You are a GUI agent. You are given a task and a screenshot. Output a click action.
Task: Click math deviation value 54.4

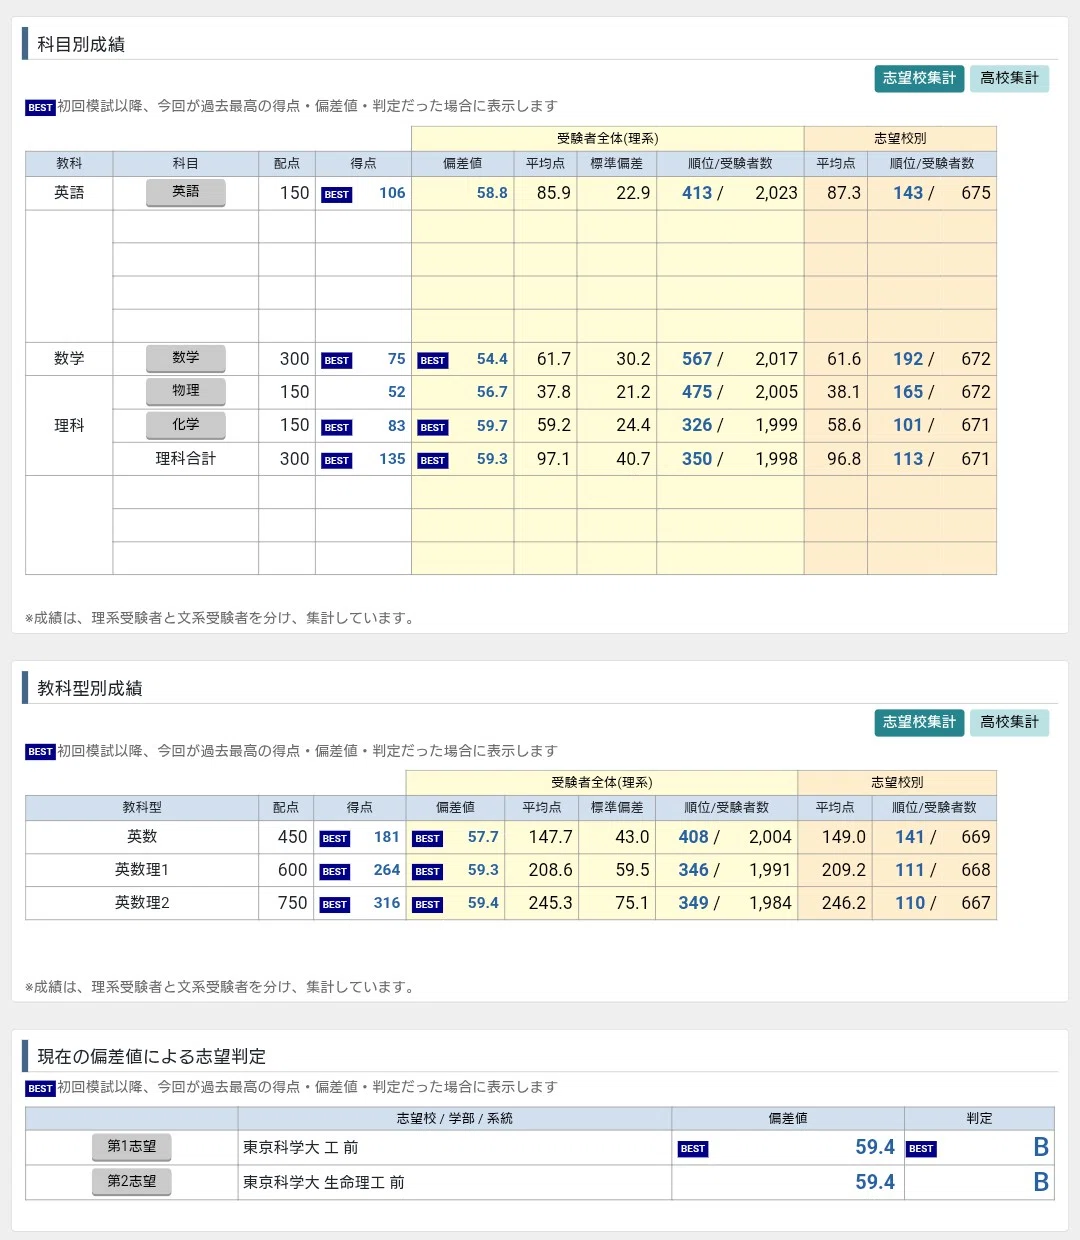(492, 359)
